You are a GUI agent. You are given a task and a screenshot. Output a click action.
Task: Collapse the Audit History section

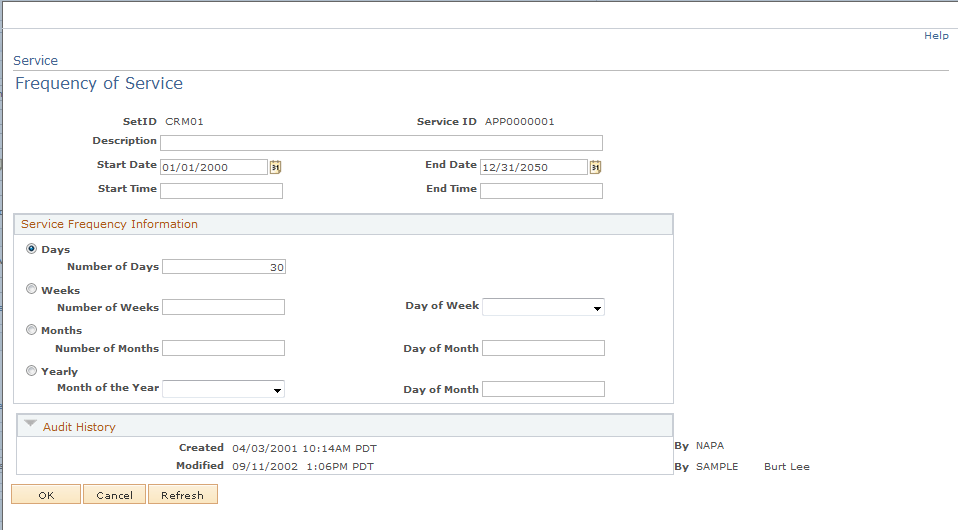[30, 424]
